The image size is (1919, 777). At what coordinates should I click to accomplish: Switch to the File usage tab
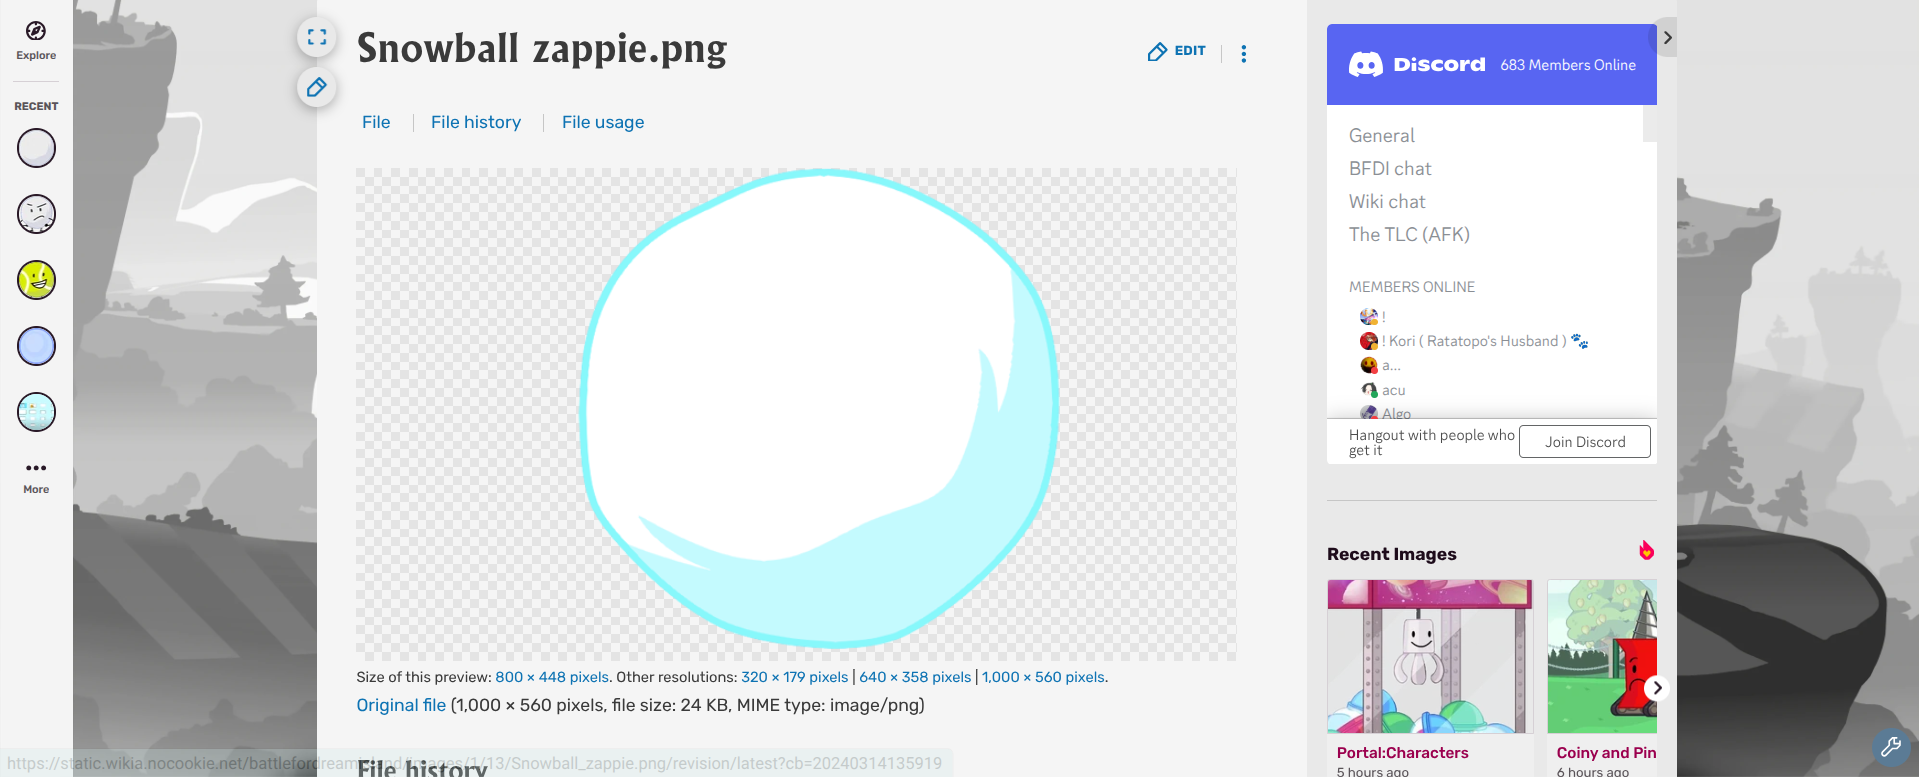click(x=603, y=122)
